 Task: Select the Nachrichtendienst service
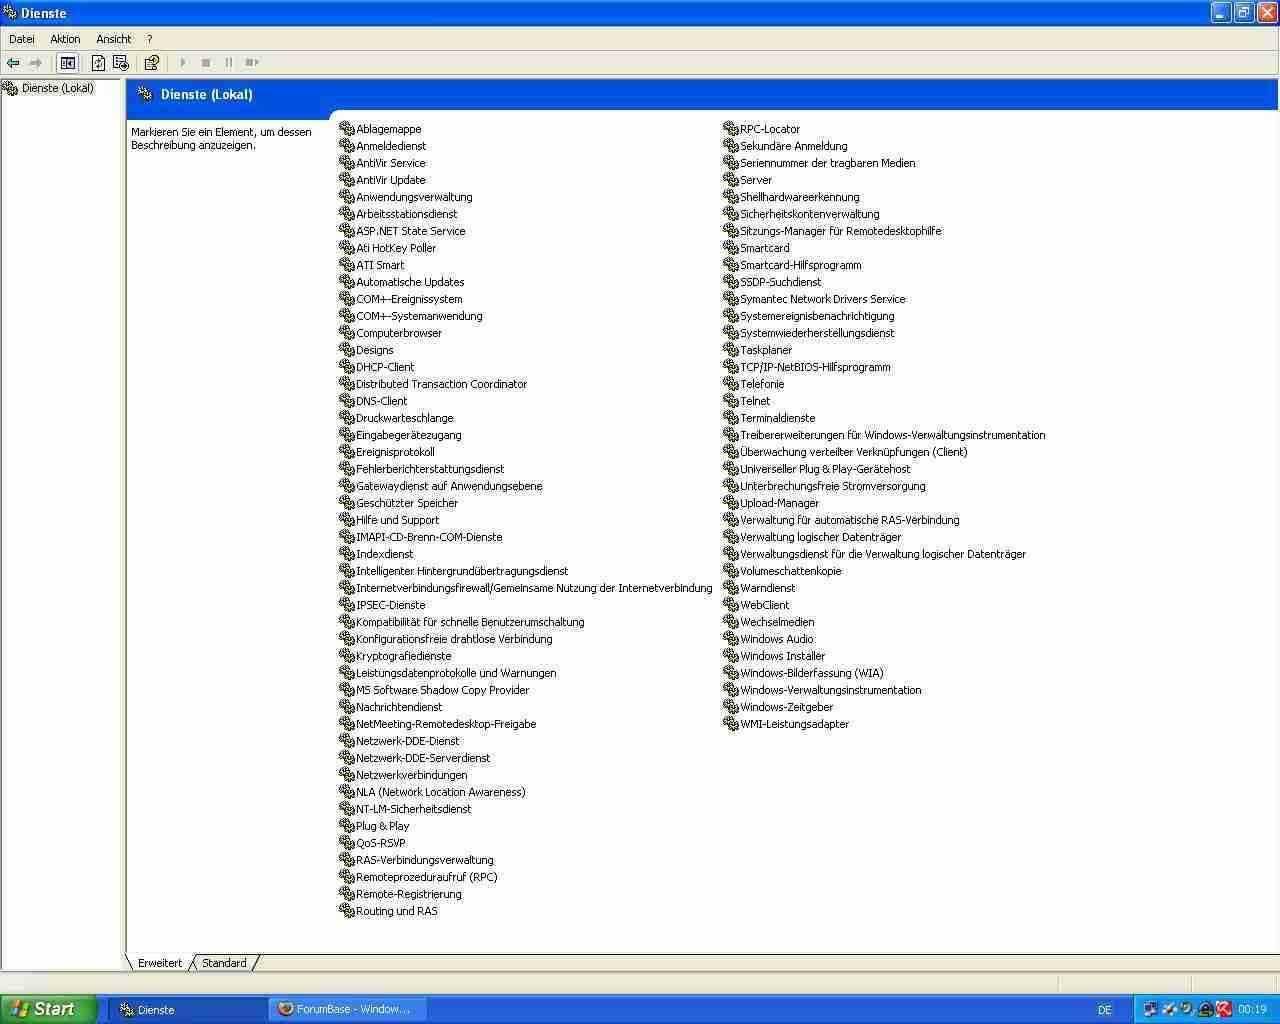pos(399,707)
